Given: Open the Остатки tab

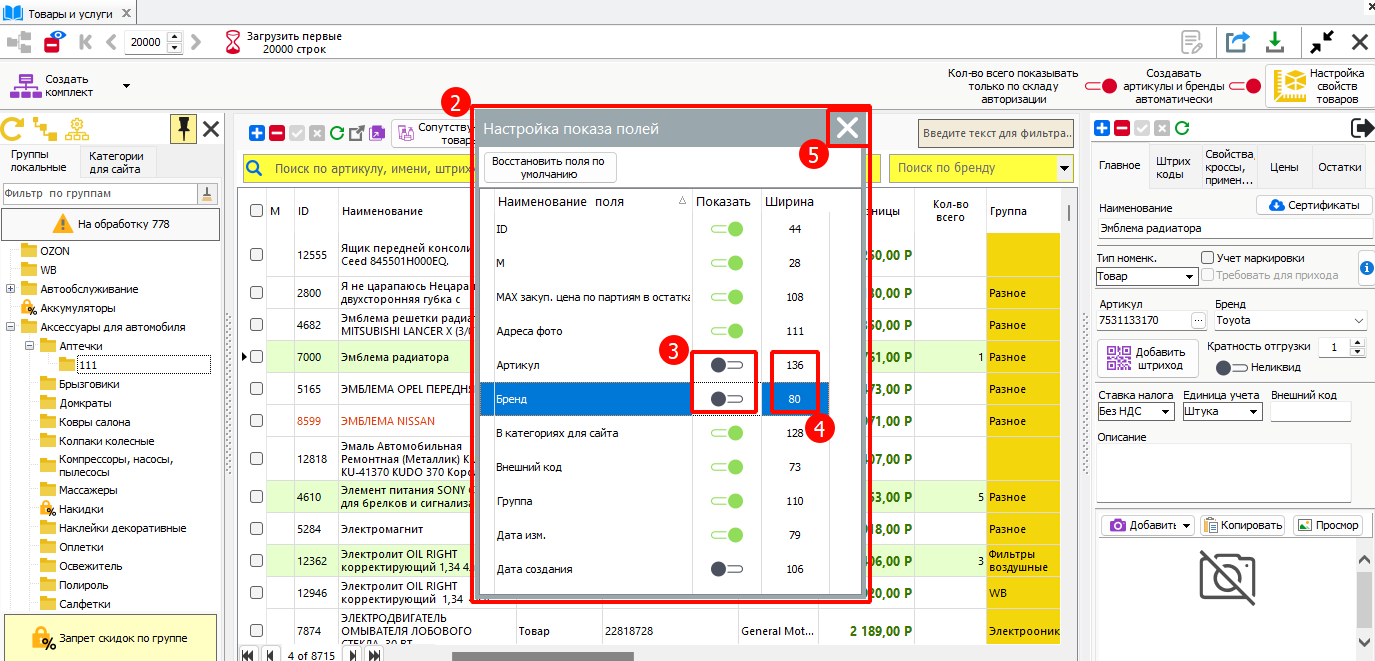Looking at the screenshot, I should (1340, 167).
